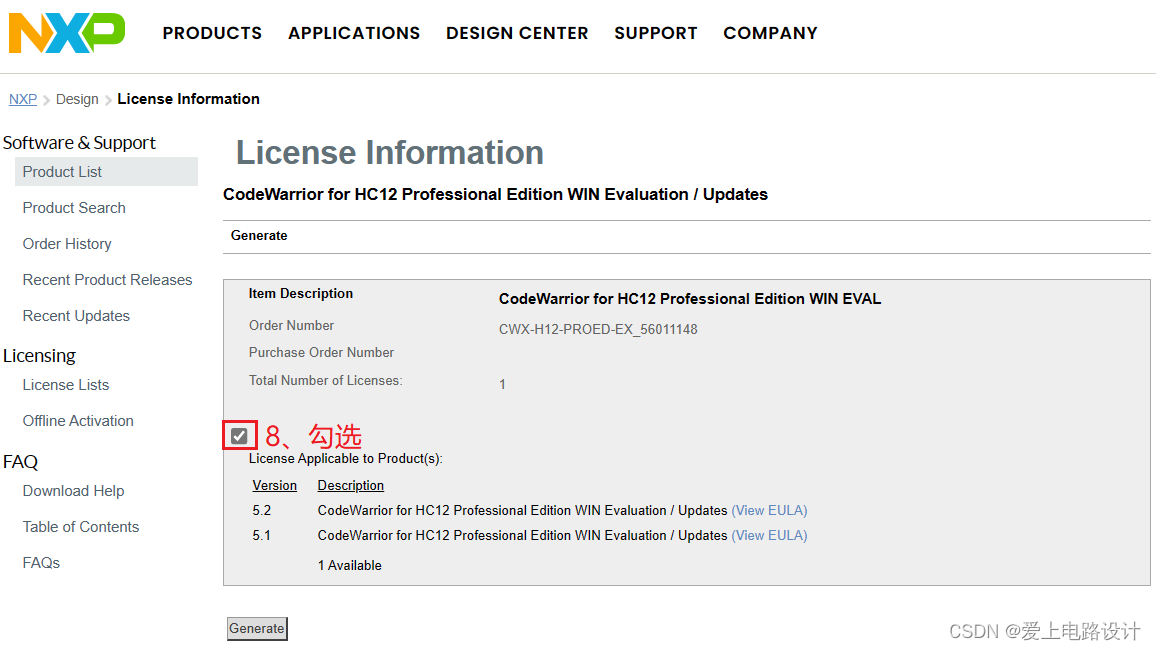Open Table of Contents

coord(80,527)
